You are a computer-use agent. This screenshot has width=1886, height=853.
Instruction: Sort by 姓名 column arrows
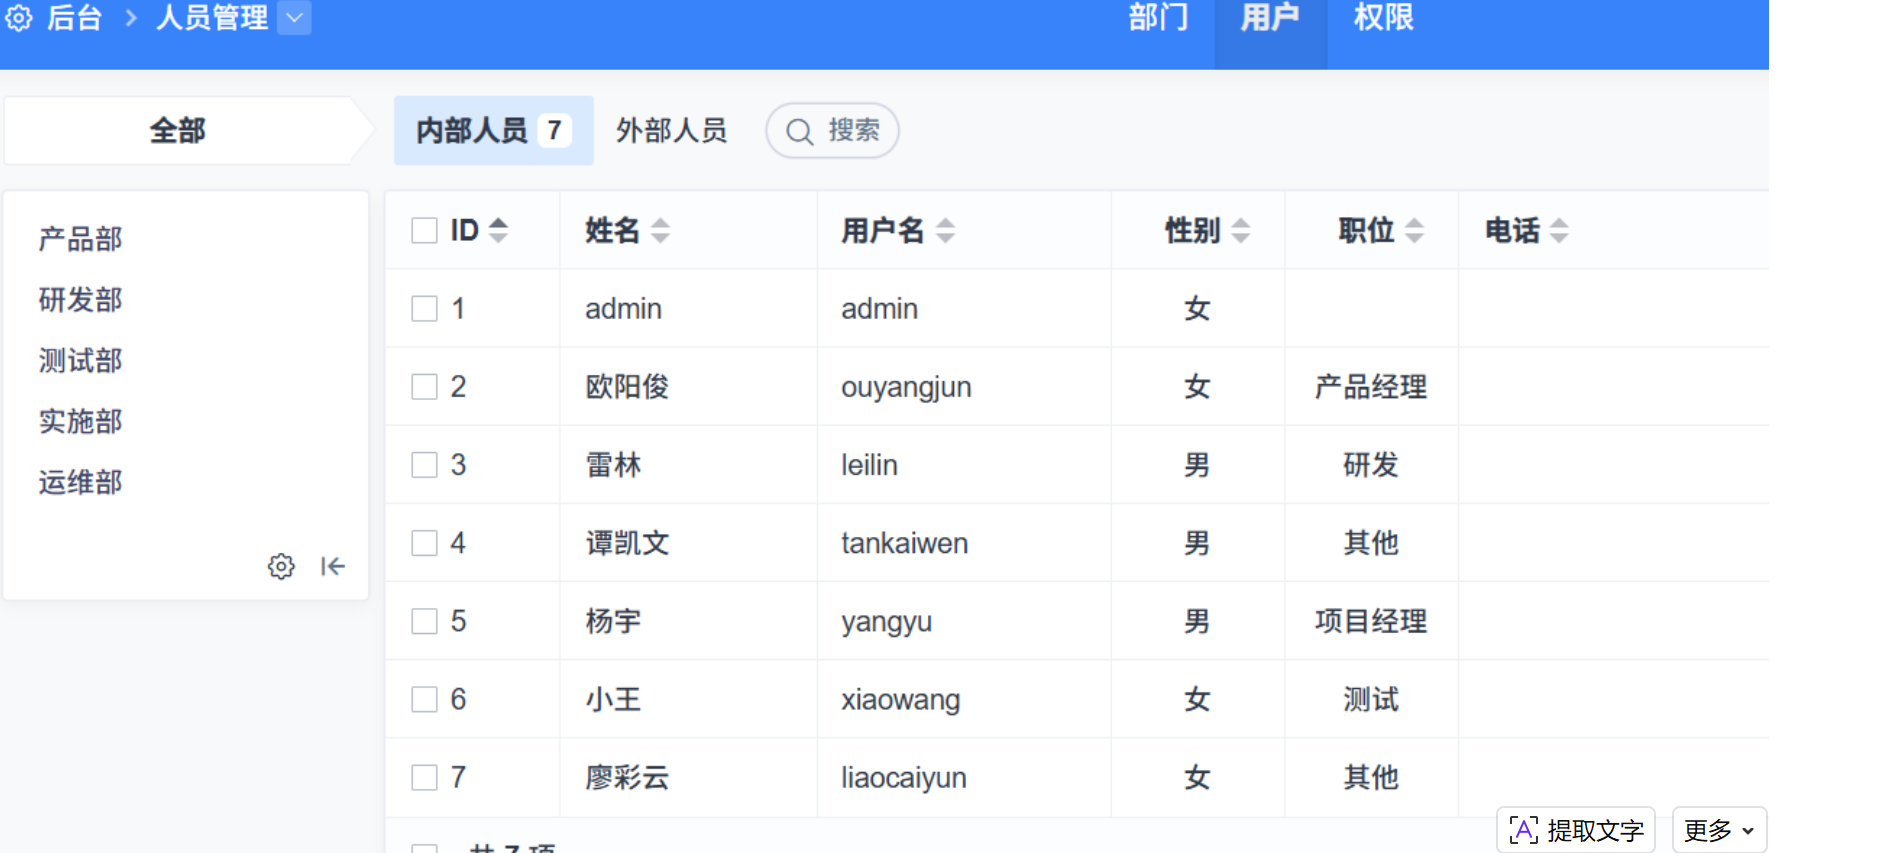pyautogui.click(x=660, y=231)
